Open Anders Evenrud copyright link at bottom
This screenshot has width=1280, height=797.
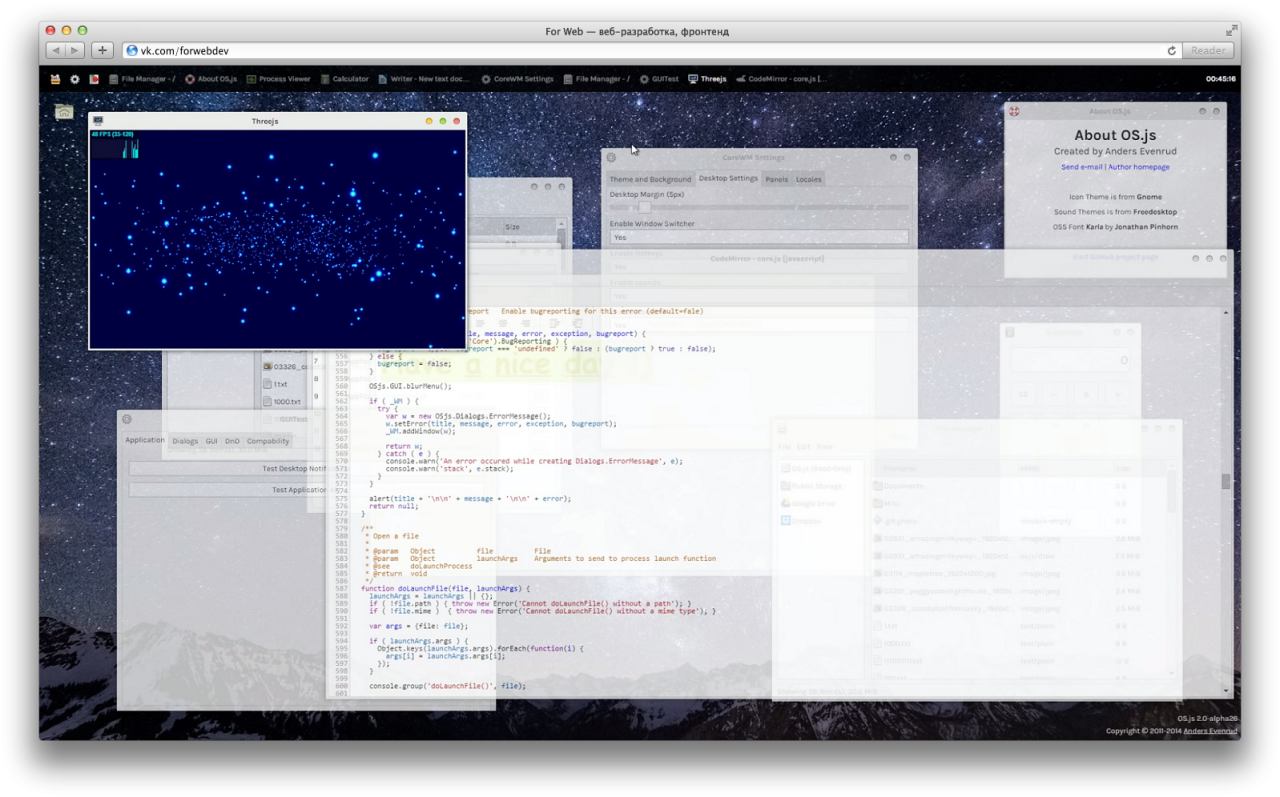[x=1208, y=731]
